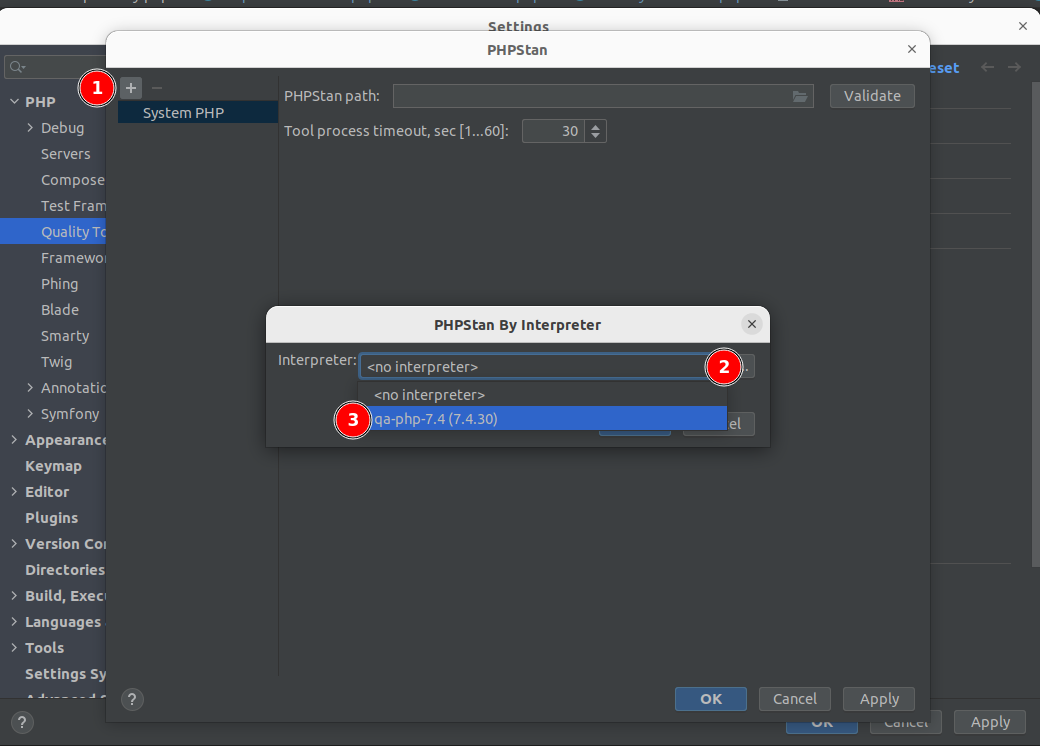The width and height of the screenshot is (1040, 746).
Task: Expand the Version Control settings section
Action: pyautogui.click(x=15, y=543)
